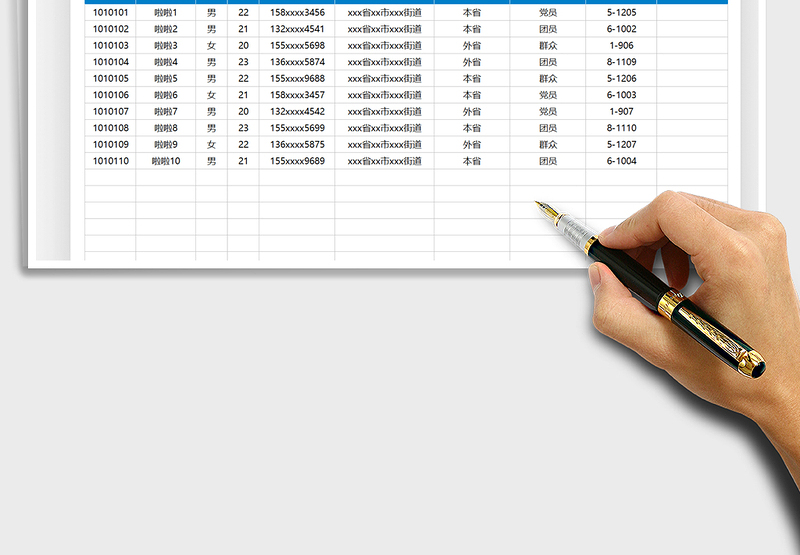The image size is (800, 555).
Task: Click the name cell 啦啦4
Action: point(166,62)
